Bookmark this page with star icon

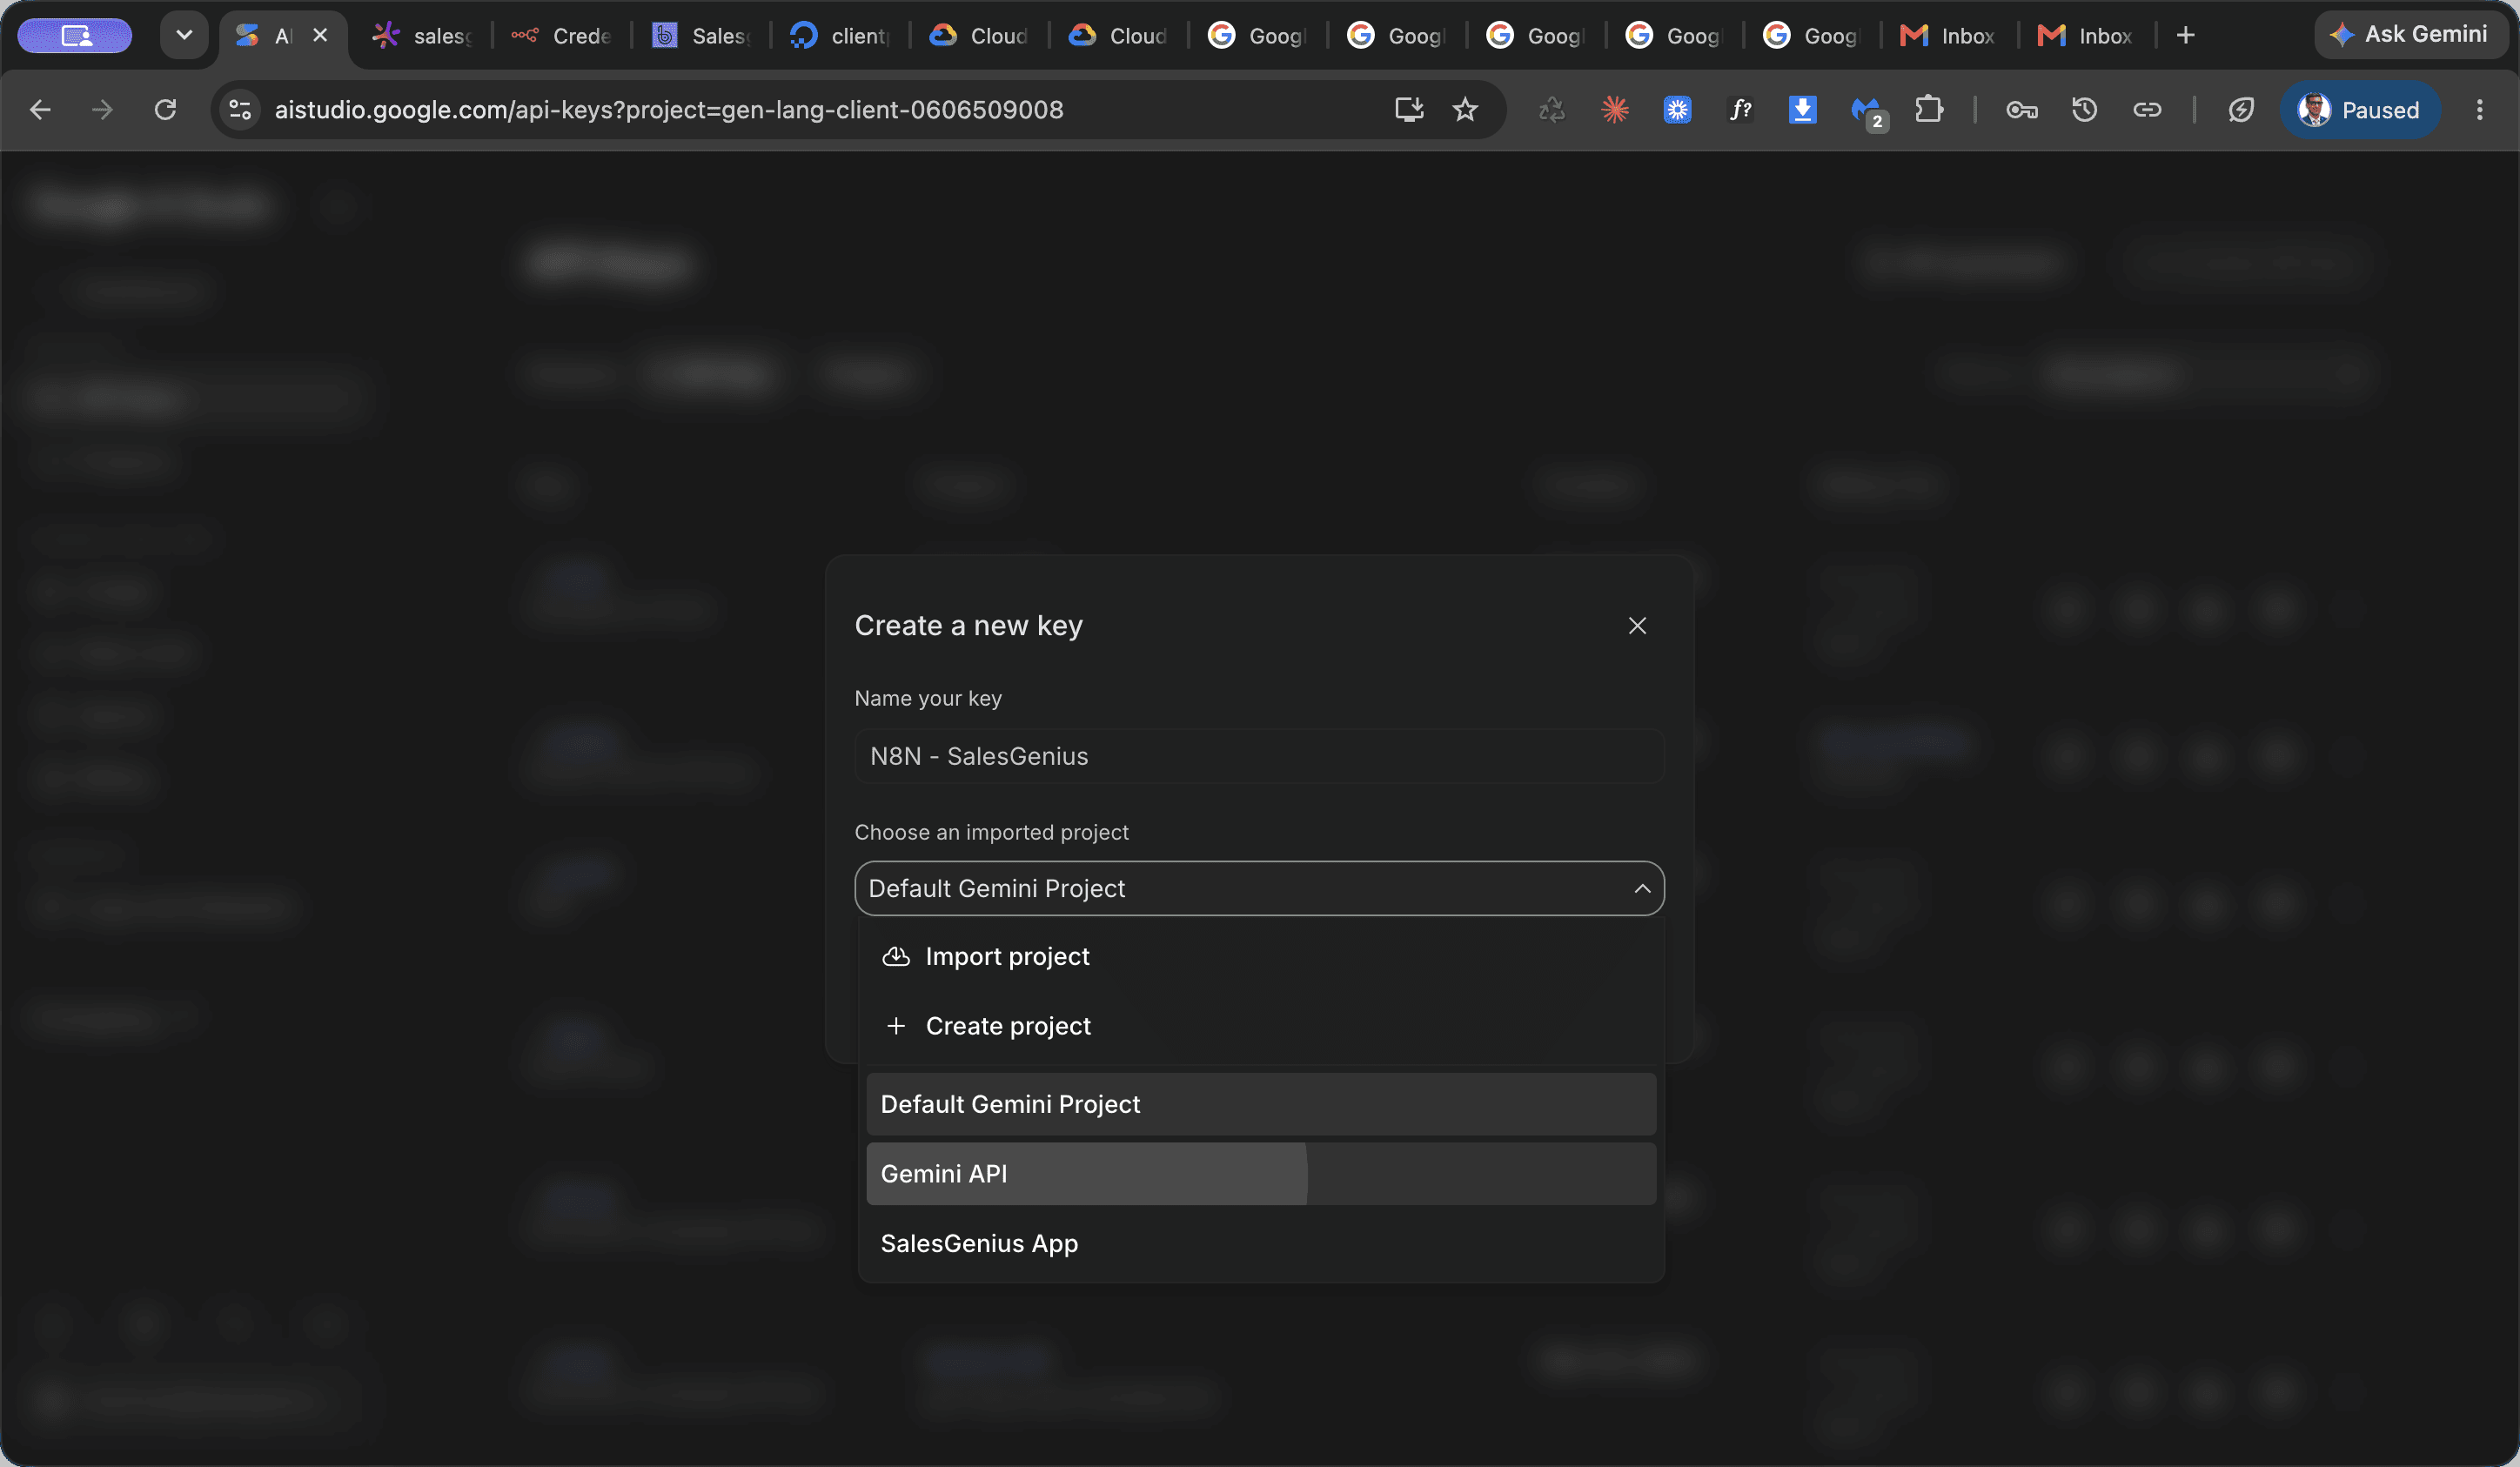pos(1465,110)
